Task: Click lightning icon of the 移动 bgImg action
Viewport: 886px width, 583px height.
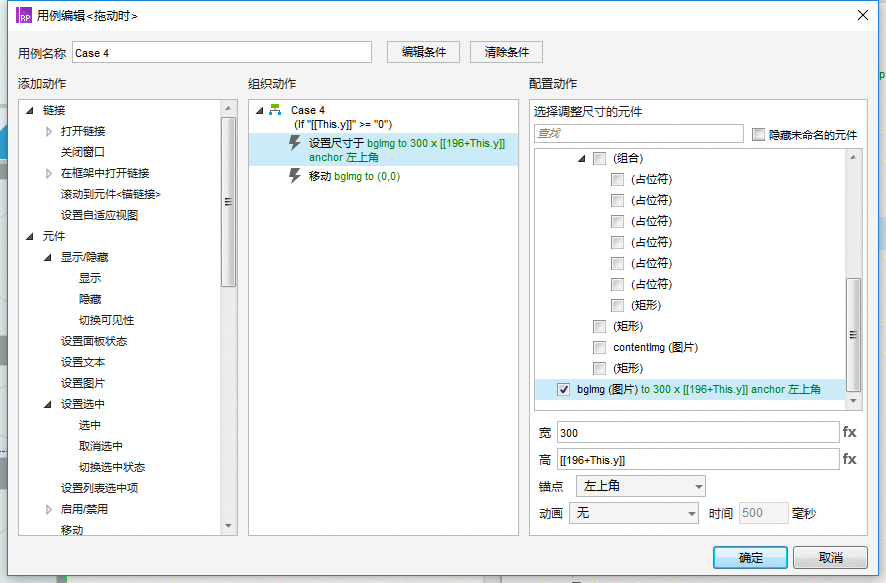Action: 294,176
